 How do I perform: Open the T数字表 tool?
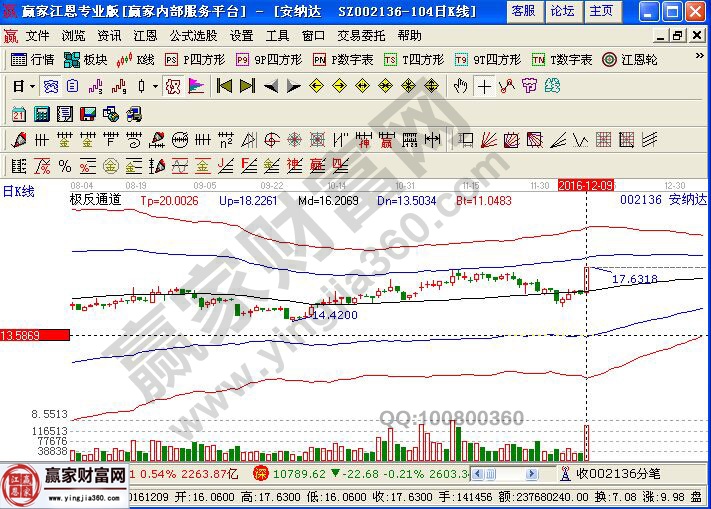click(562, 59)
